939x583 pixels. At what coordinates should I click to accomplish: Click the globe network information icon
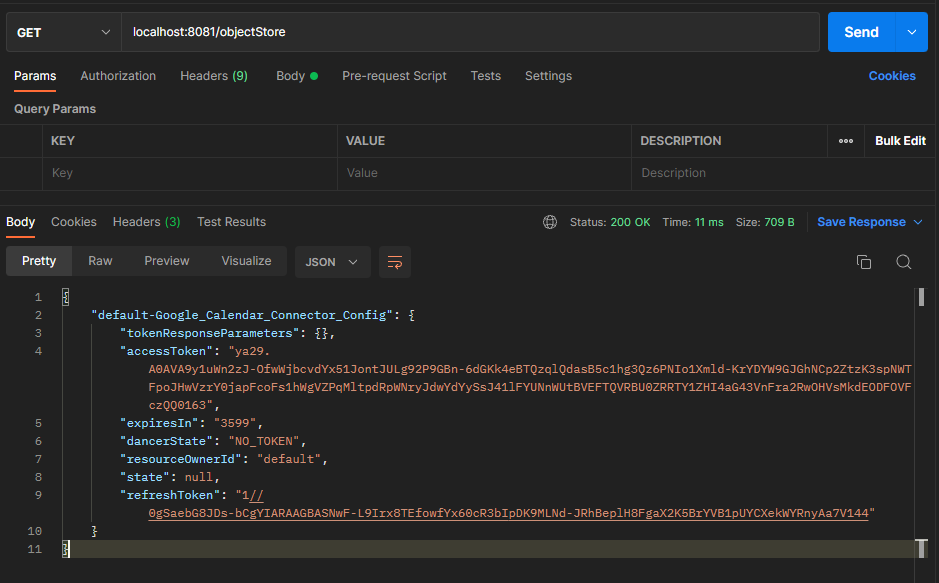(550, 222)
